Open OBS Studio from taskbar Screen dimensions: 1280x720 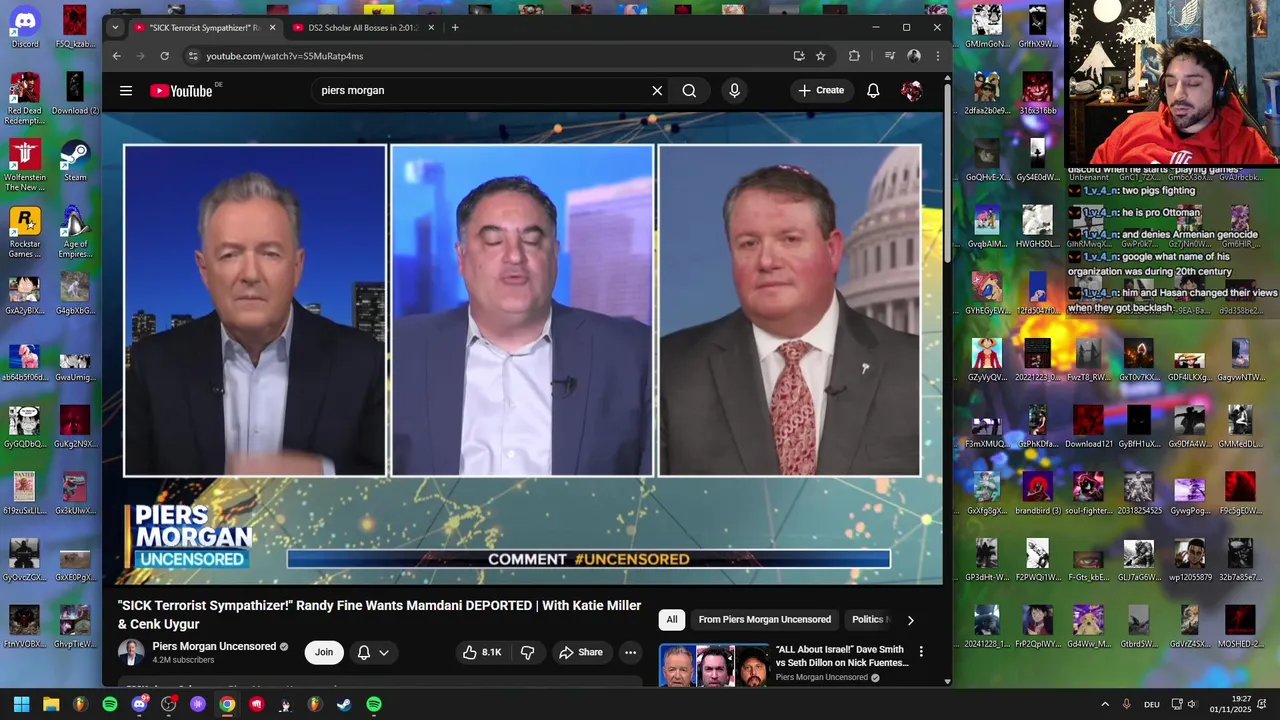(168, 704)
